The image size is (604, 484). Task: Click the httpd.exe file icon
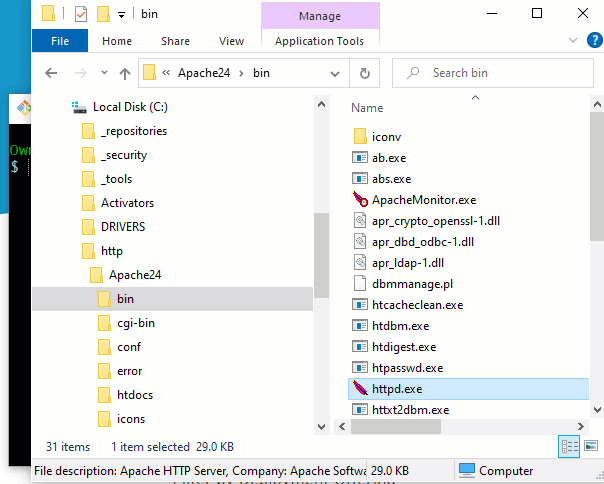pos(361,389)
